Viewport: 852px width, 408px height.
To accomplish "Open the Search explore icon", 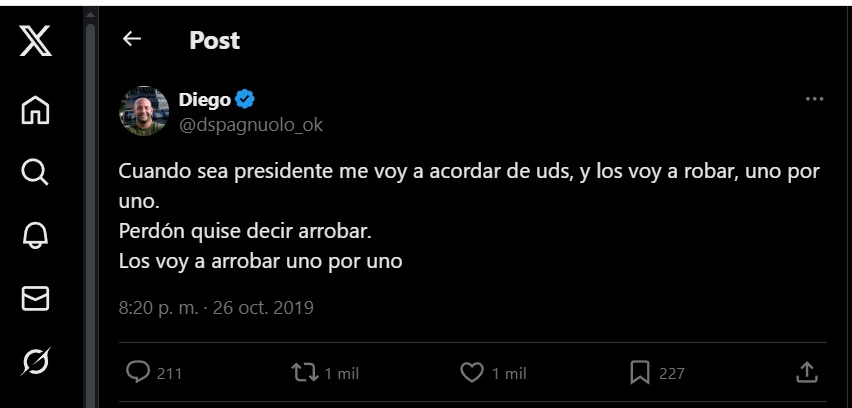I will [x=35, y=173].
